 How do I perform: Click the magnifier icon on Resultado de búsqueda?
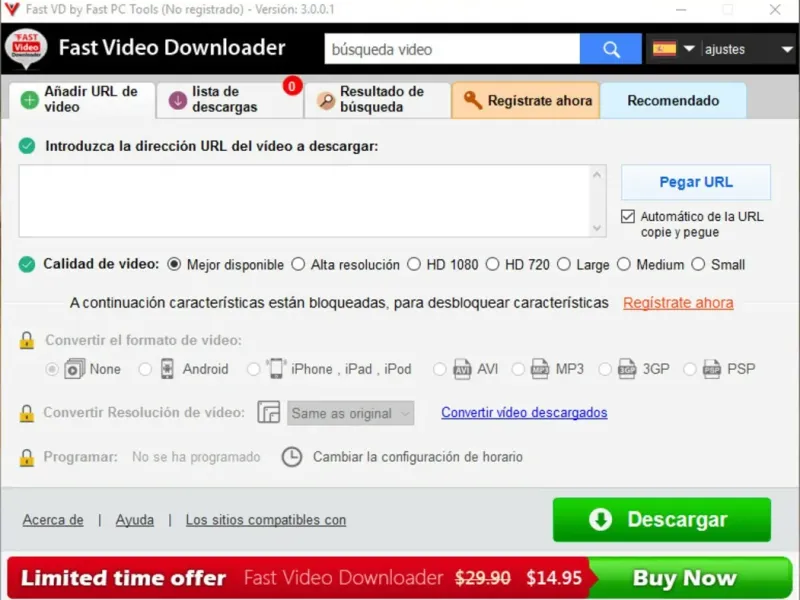326,100
